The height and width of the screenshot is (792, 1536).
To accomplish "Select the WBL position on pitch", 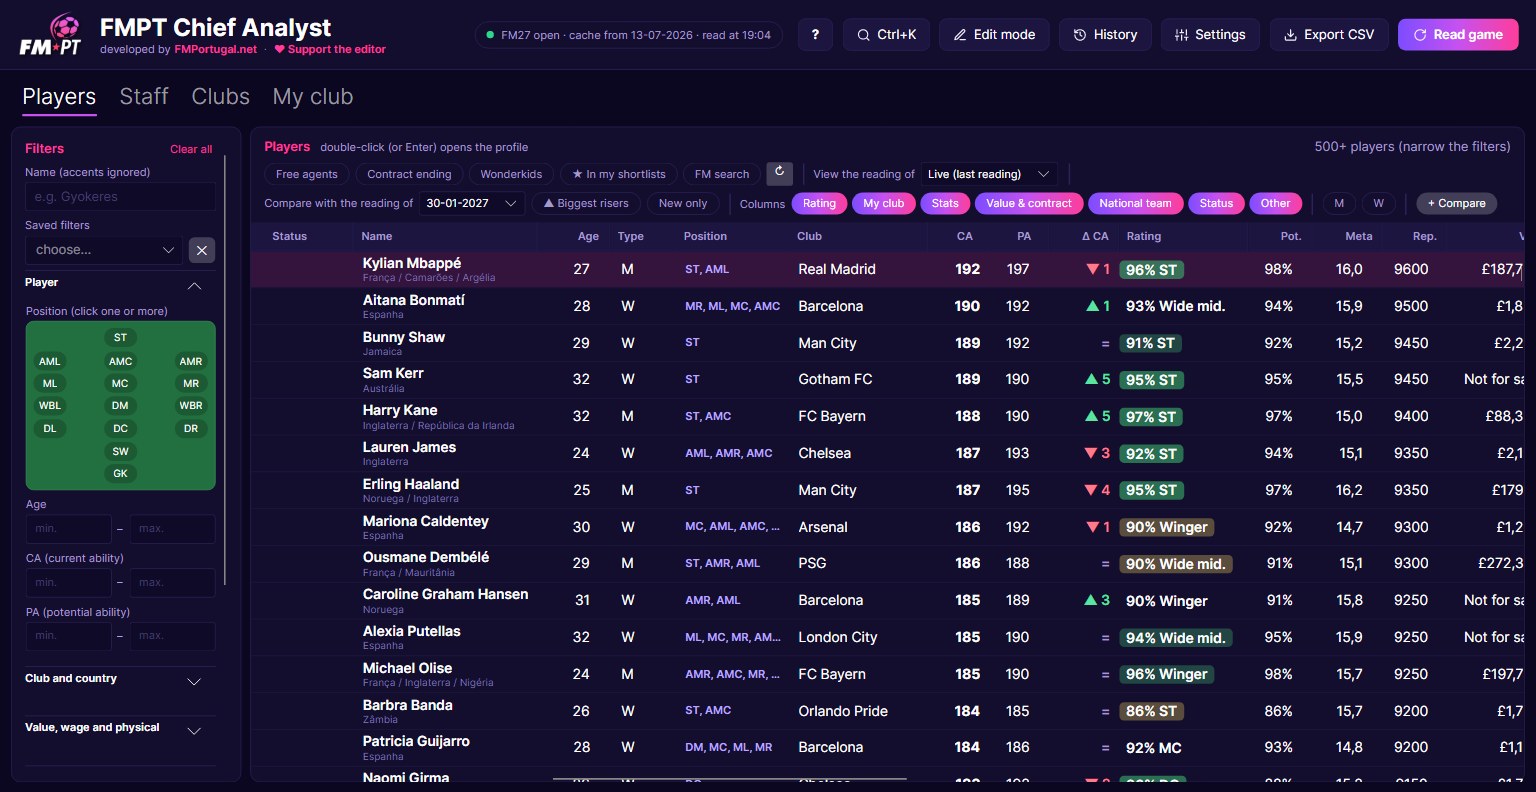I will (50, 405).
